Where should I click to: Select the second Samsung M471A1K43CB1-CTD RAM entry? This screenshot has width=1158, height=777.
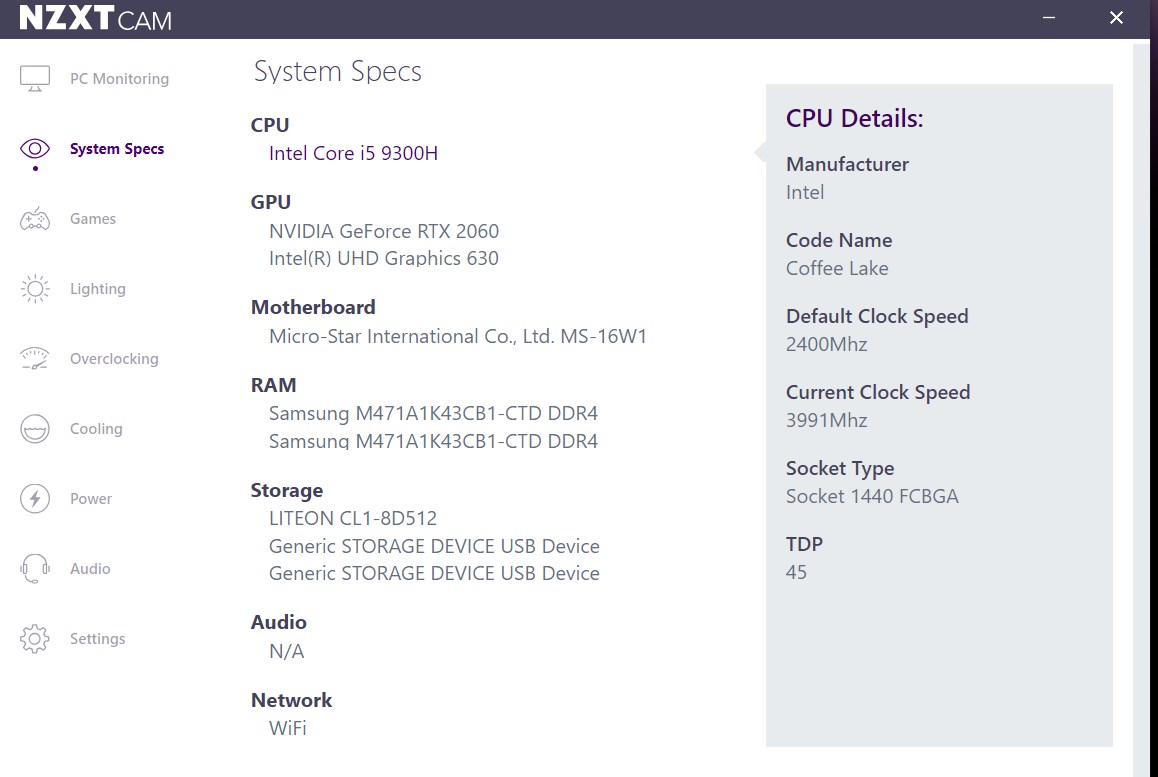pos(433,441)
